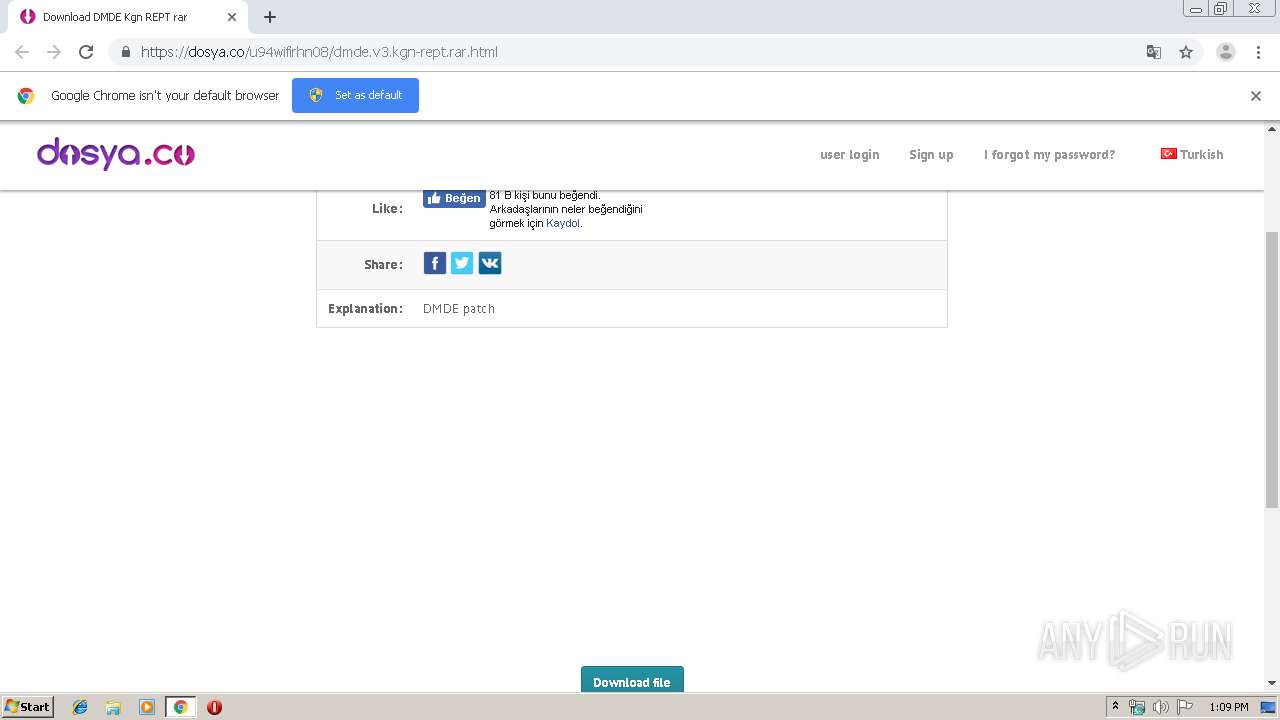
Task: Bookmark this page with the star icon
Action: [1186, 52]
